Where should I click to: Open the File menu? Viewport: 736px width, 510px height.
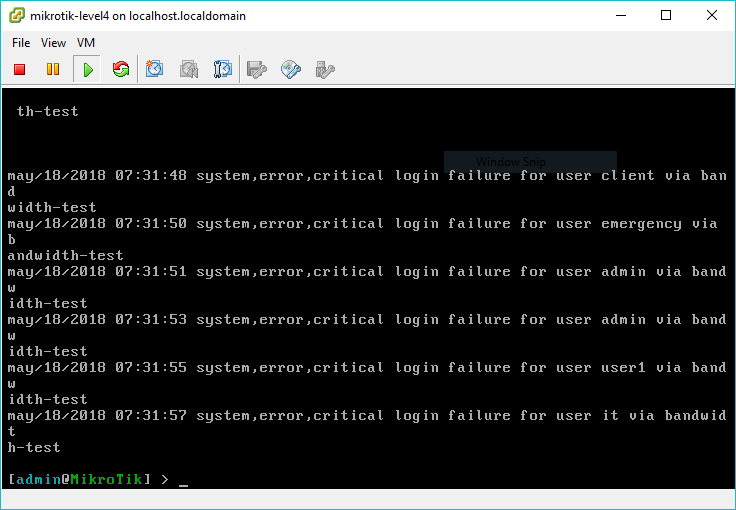coord(21,43)
